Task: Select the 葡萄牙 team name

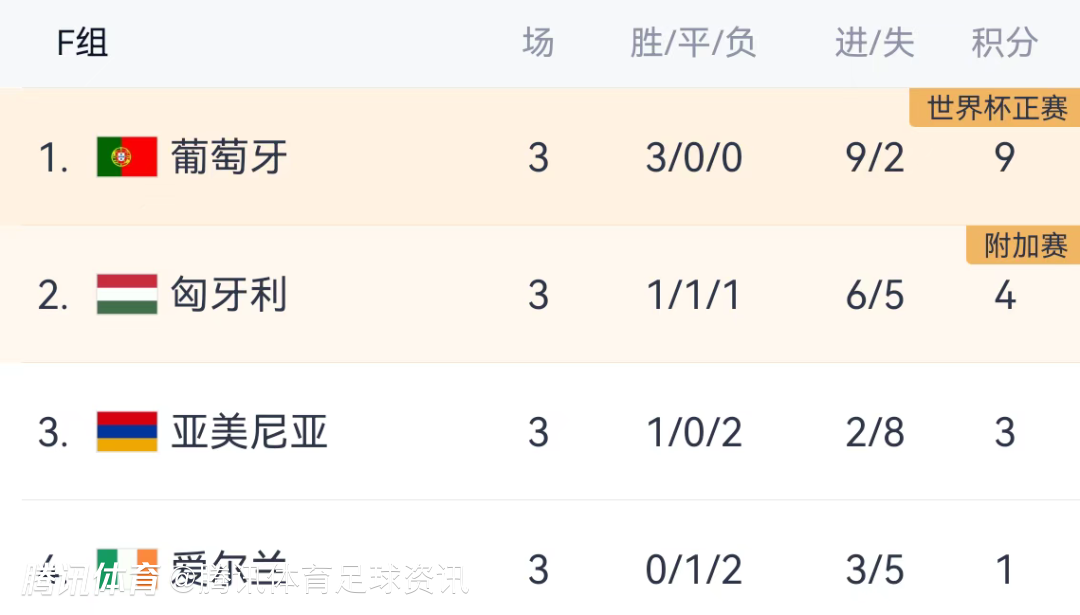Action: pyautogui.click(x=229, y=157)
